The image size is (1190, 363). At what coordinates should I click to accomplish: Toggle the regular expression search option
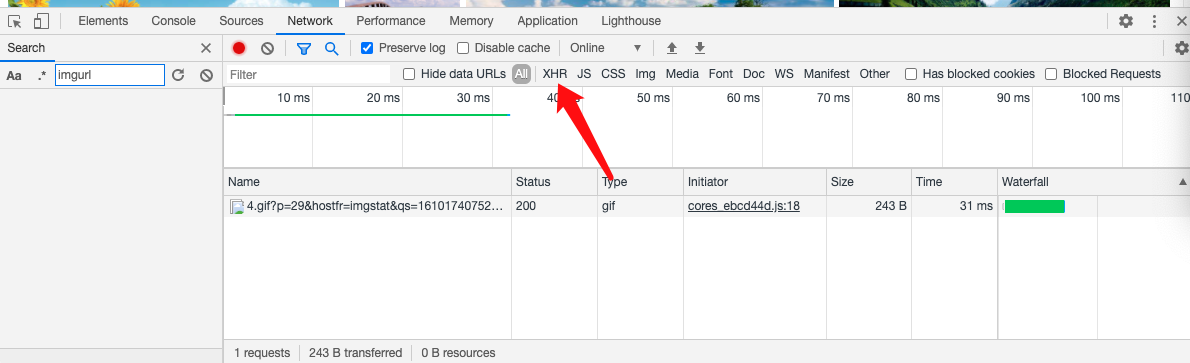pyautogui.click(x=42, y=75)
